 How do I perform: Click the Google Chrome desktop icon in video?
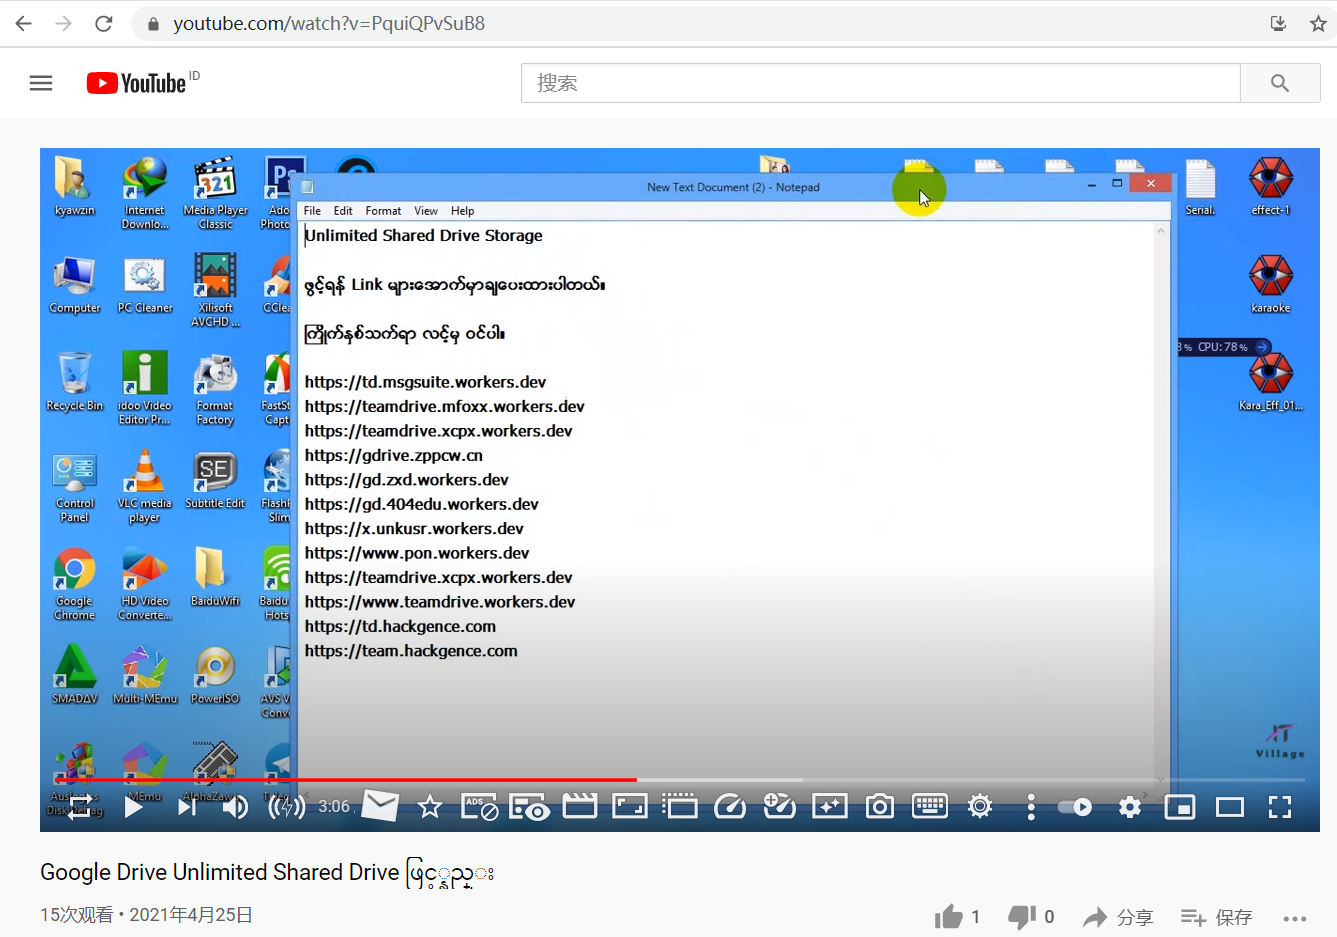pos(74,585)
